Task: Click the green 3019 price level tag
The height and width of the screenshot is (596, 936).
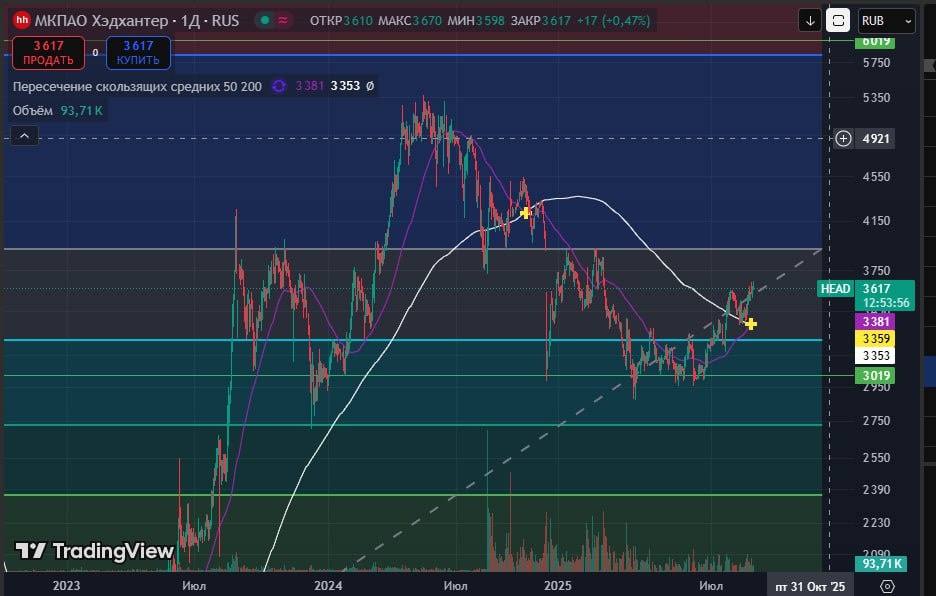Action: pyautogui.click(x=875, y=376)
